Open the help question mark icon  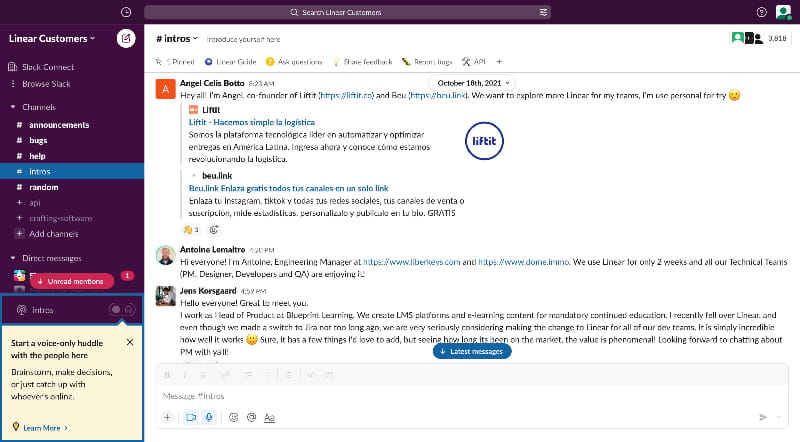pyautogui.click(x=761, y=12)
